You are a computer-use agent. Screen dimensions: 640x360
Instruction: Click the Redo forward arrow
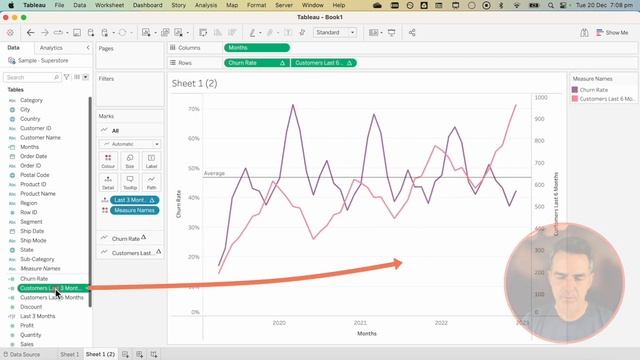pyautogui.click(x=44, y=33)
